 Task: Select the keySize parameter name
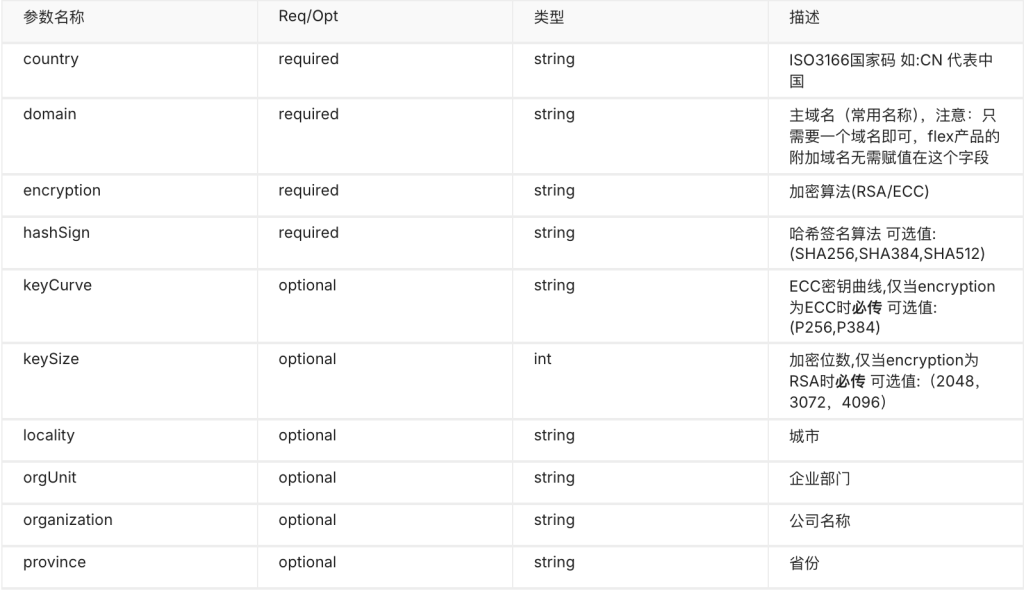51,359
